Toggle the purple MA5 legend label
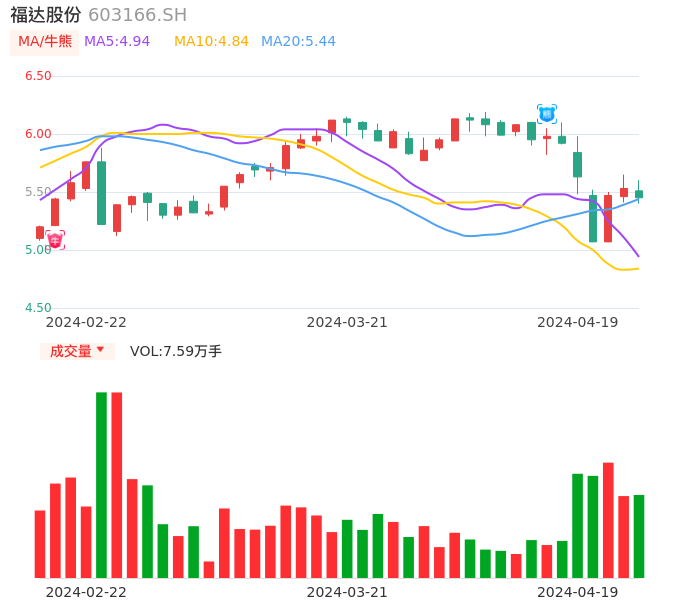Screen dimensions: 686x606 (117, 42)
